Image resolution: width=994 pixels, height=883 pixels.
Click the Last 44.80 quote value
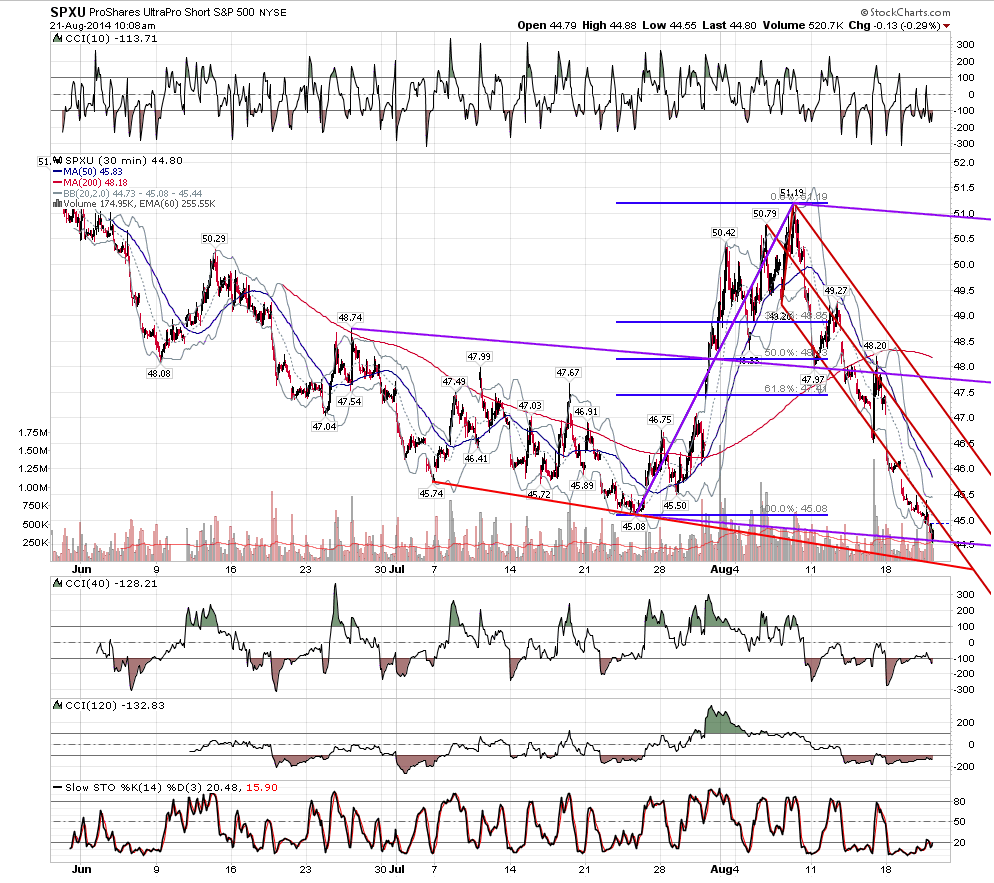point(730,25)
